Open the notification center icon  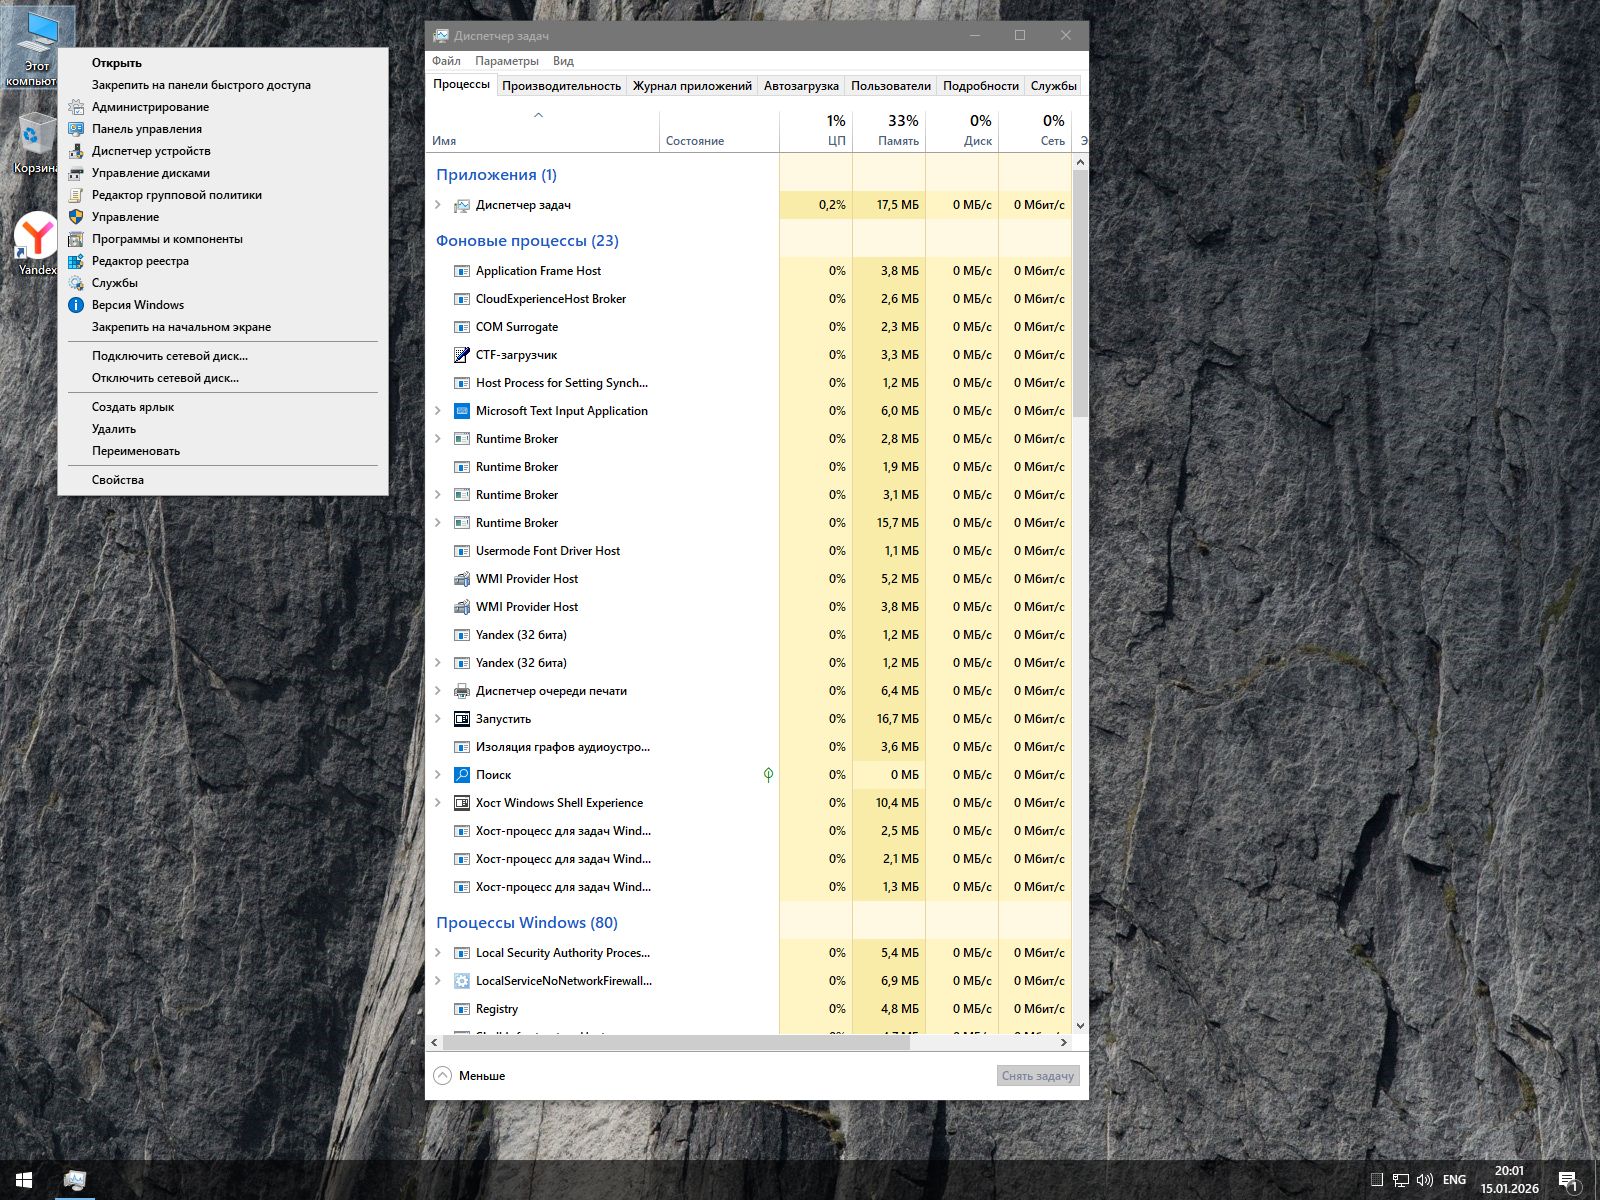pos(1568,1180)
